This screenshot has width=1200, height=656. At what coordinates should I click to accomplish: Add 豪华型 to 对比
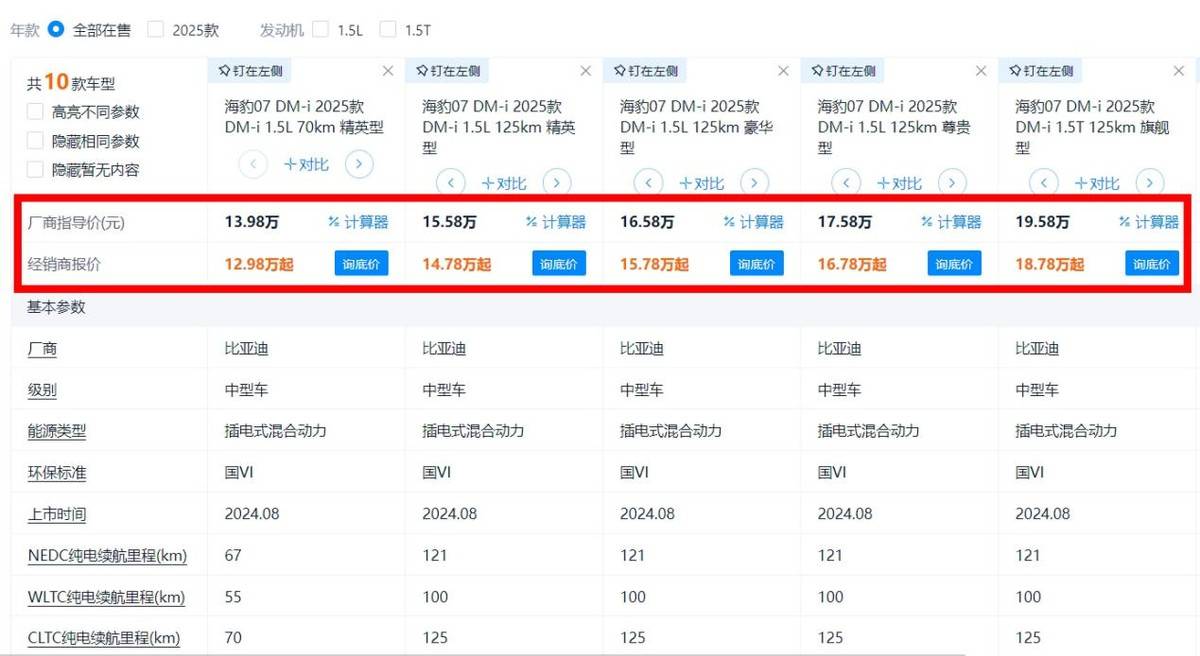tap(702, 183)
